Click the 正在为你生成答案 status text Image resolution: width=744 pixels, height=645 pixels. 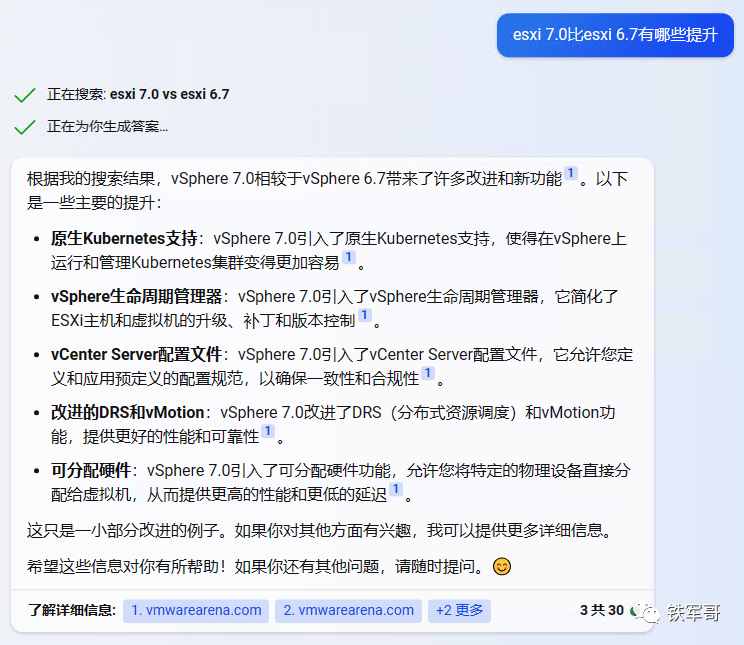[x=107, y=127]
